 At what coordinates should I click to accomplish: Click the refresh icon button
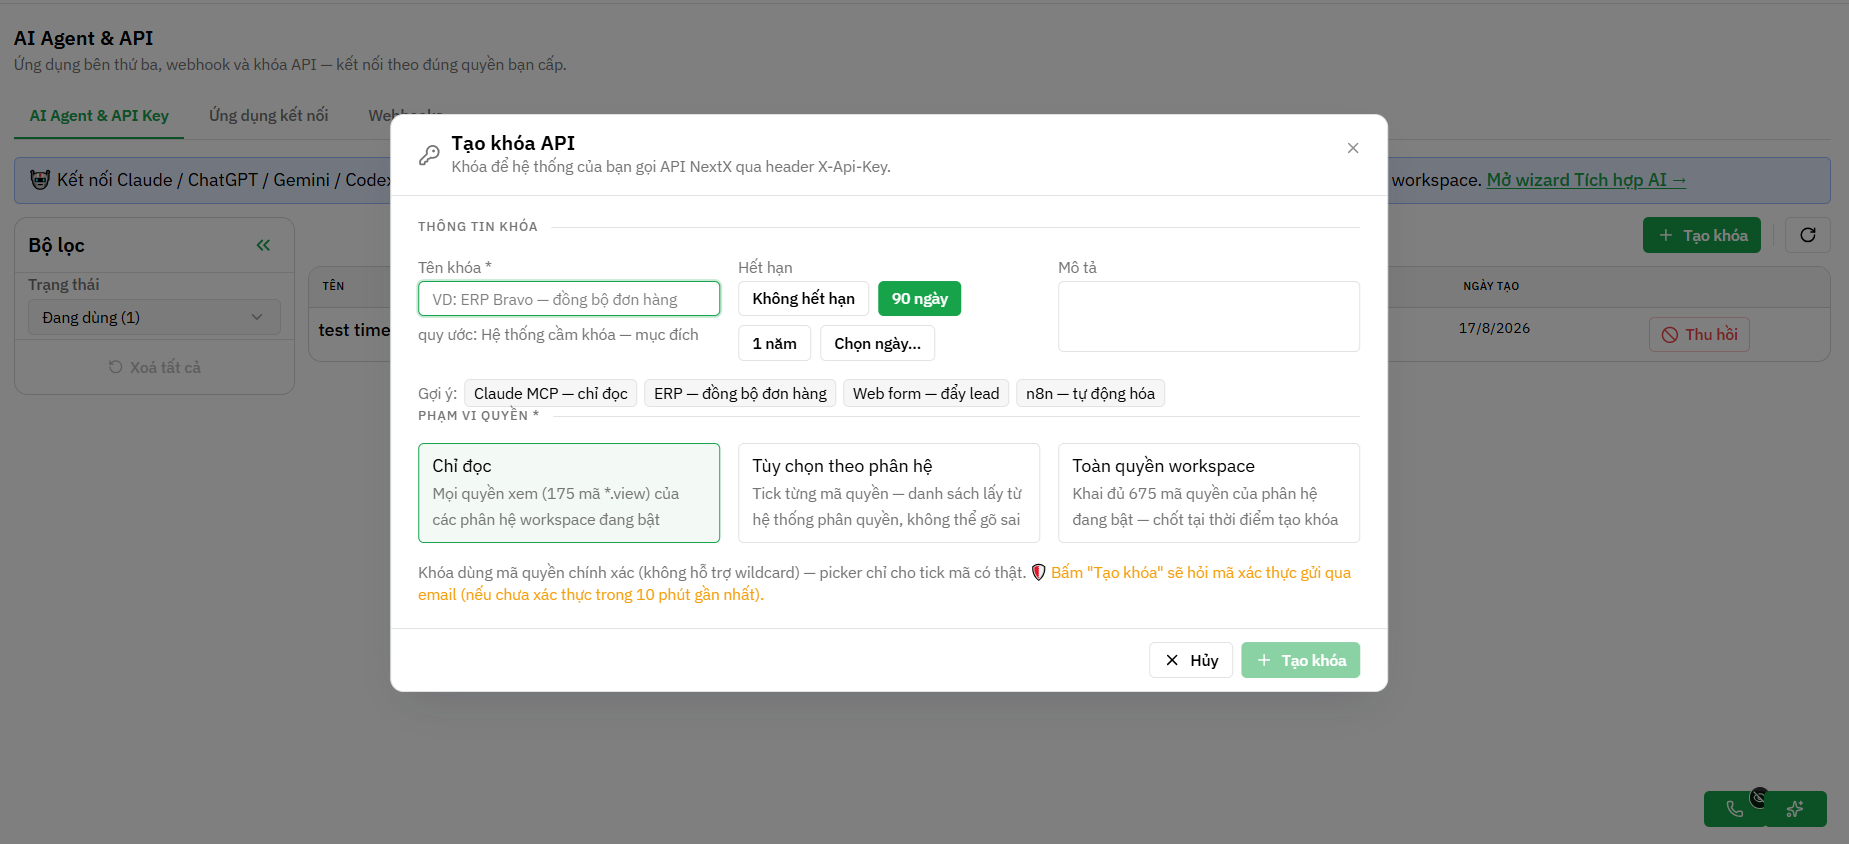1808,235
